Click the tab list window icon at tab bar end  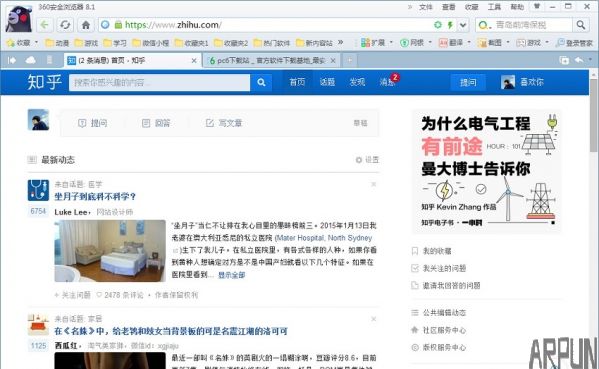[x=564, y=60]
